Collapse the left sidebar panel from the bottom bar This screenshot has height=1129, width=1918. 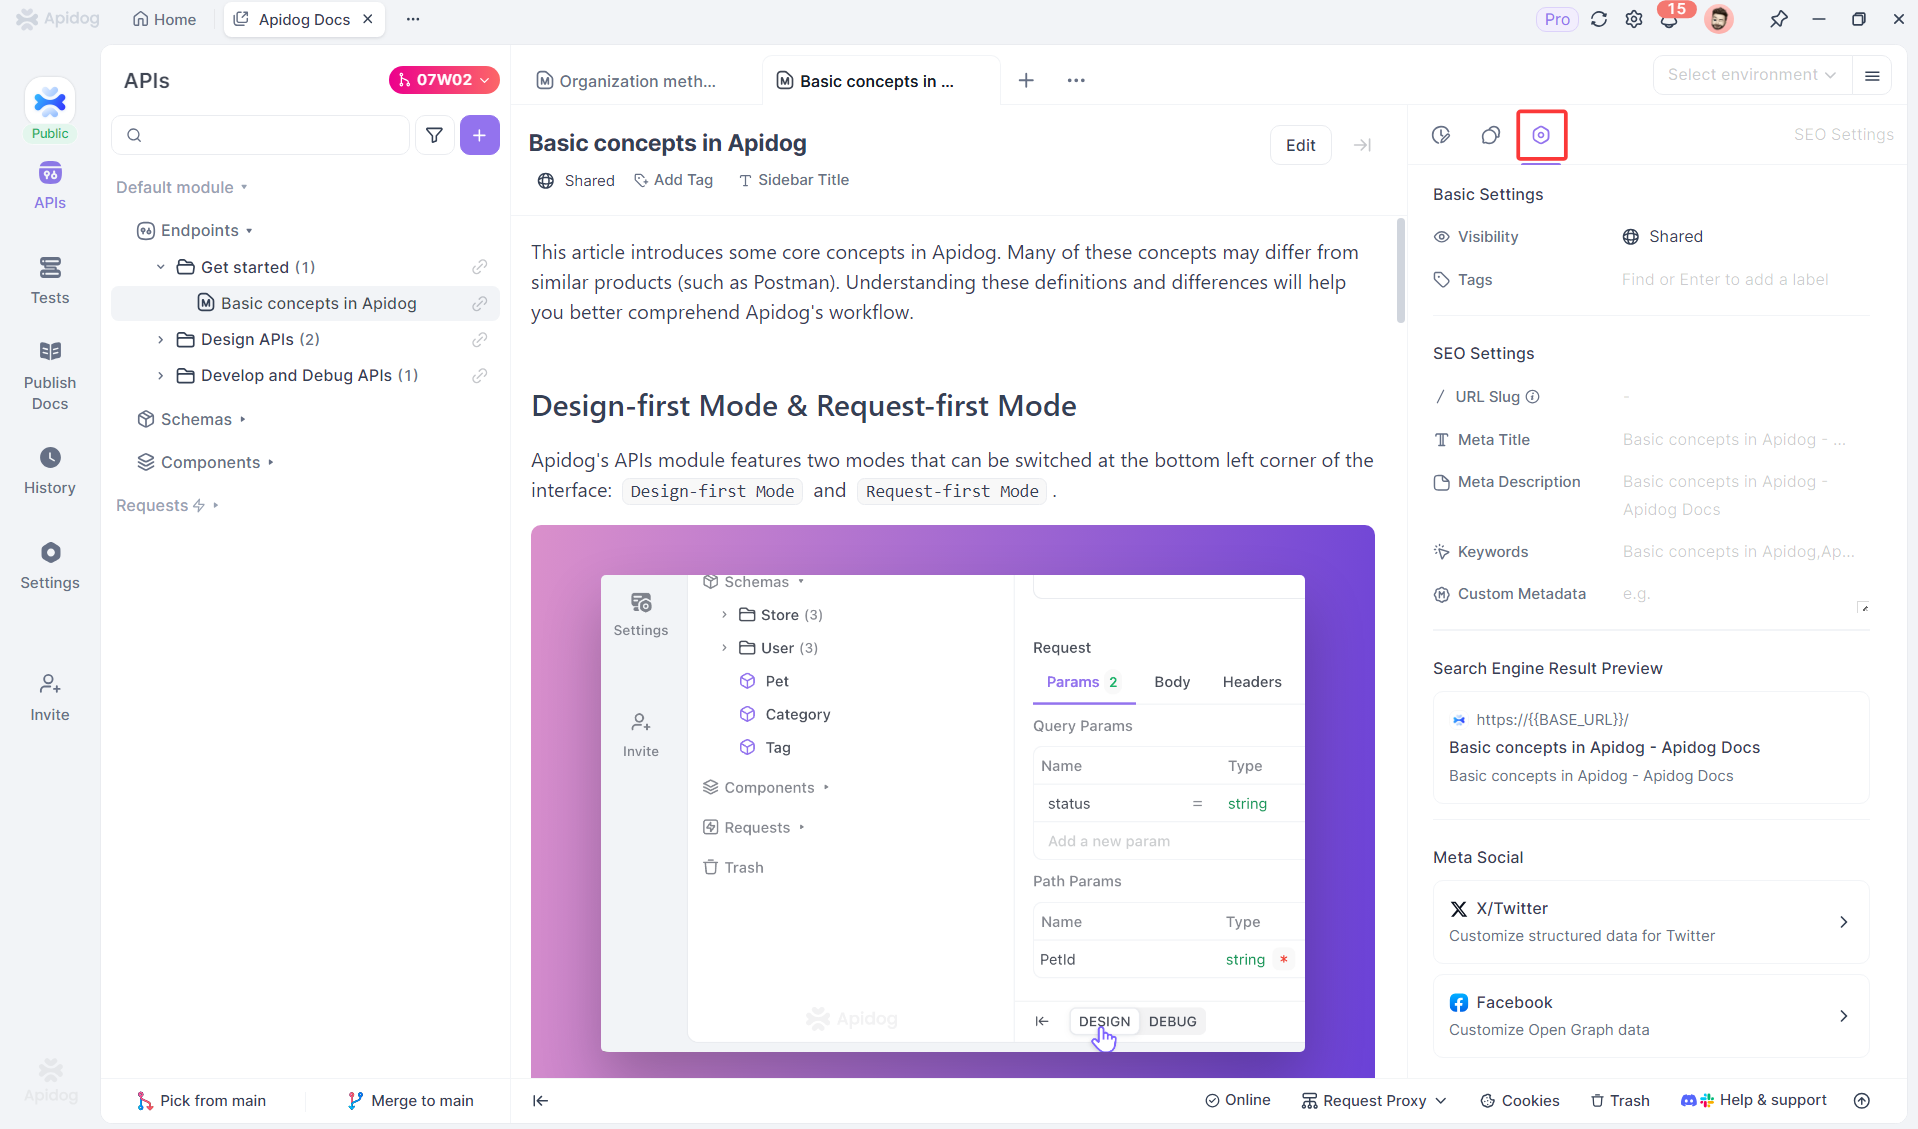(540, 1100)
